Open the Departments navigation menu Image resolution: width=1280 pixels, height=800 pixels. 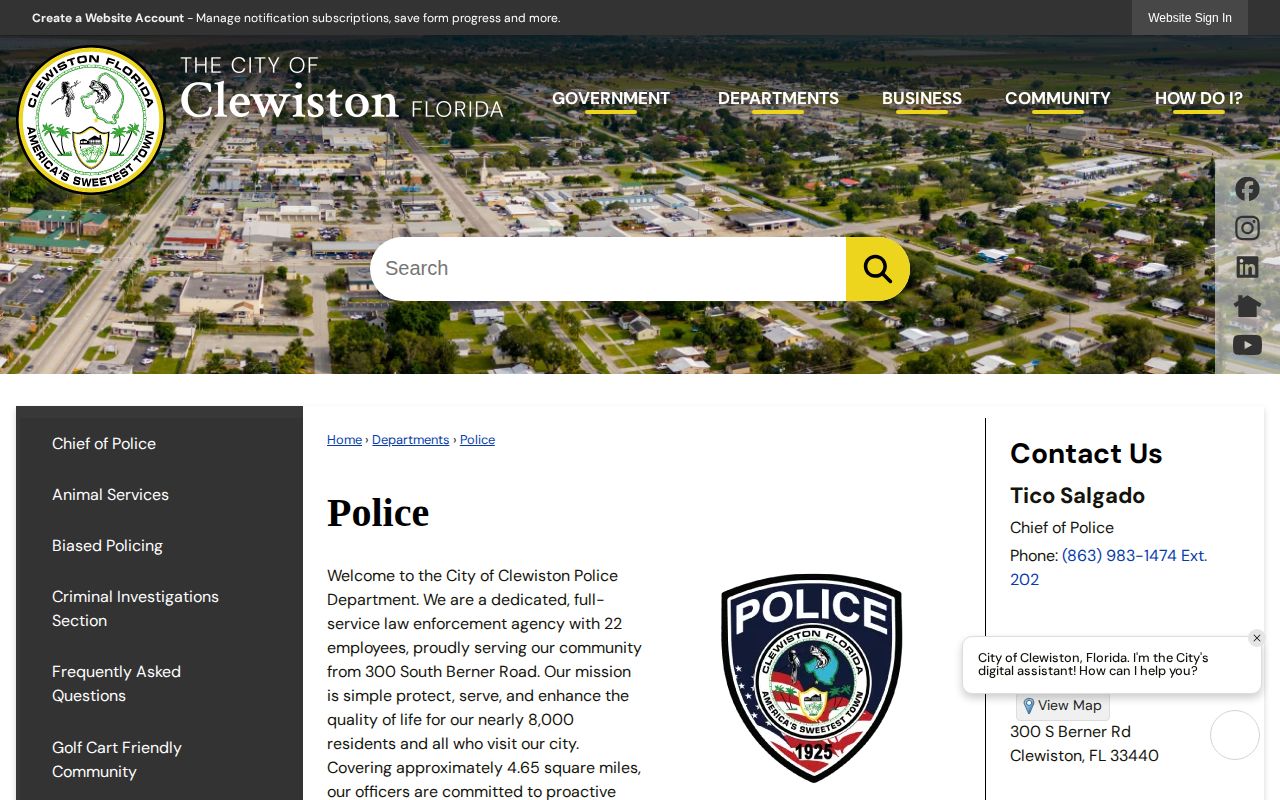(x=778, y=98)
